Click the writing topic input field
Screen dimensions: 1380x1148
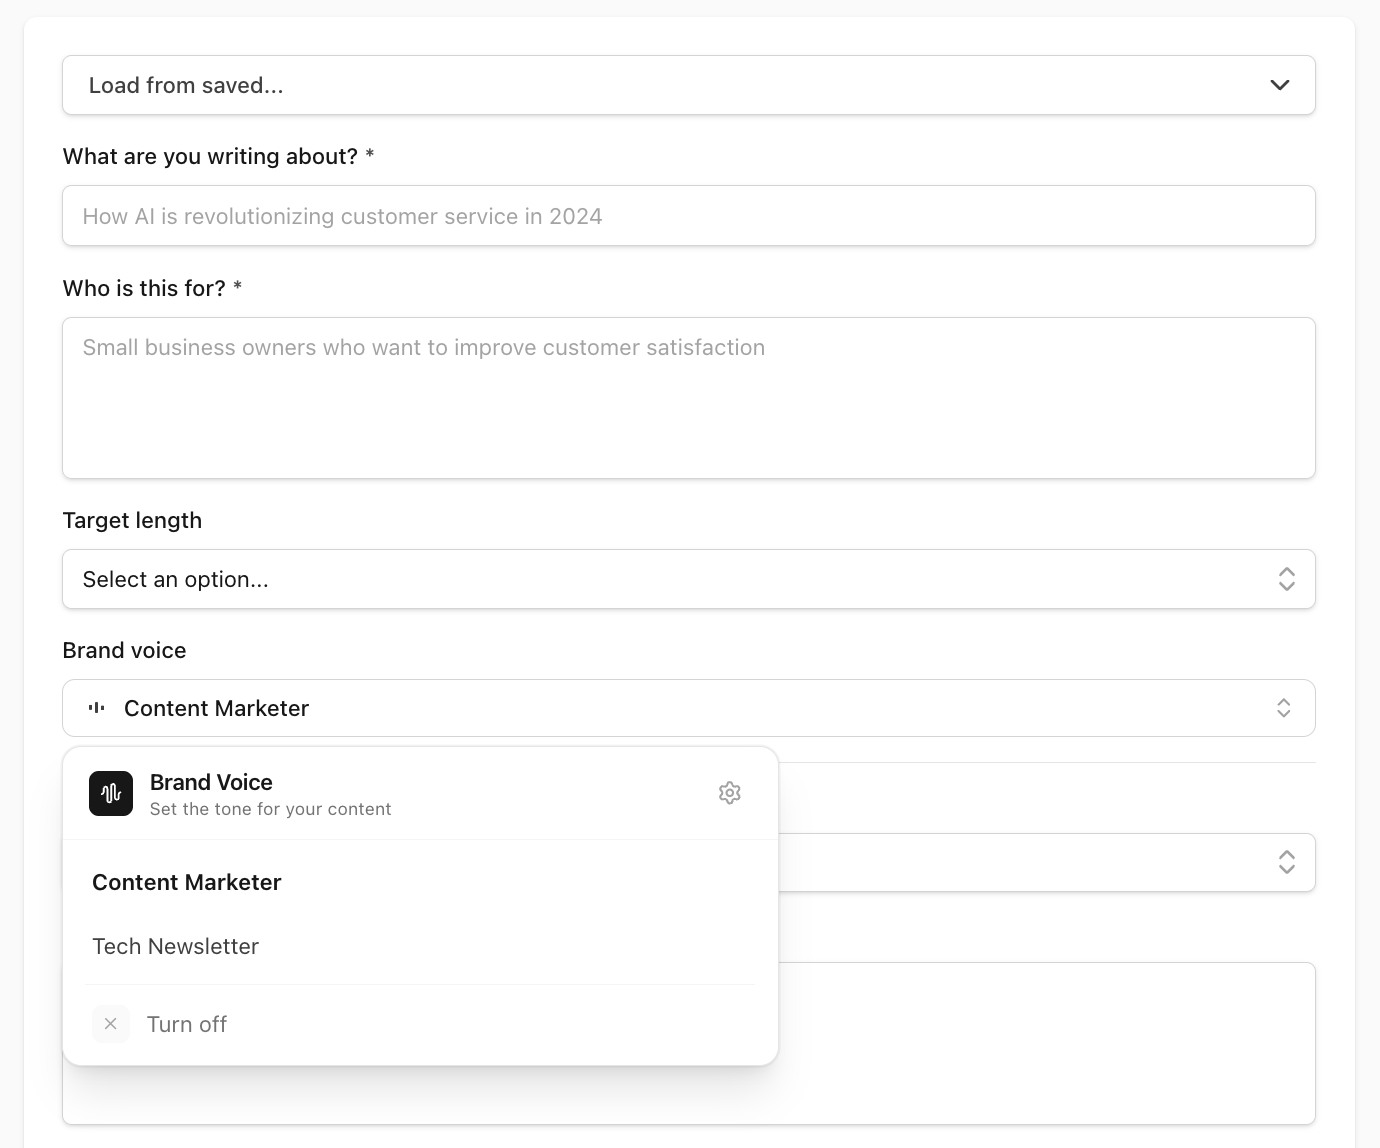pos(689,215)
